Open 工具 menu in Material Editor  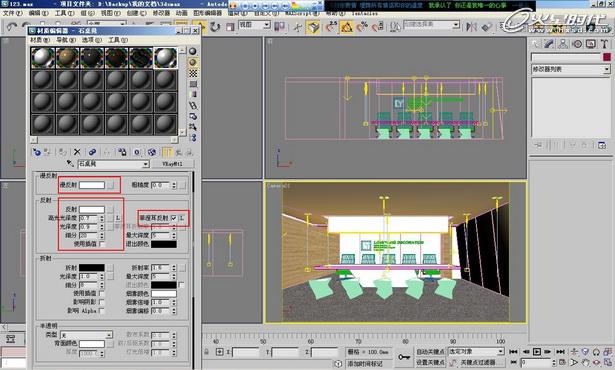[x=118, y=40]
